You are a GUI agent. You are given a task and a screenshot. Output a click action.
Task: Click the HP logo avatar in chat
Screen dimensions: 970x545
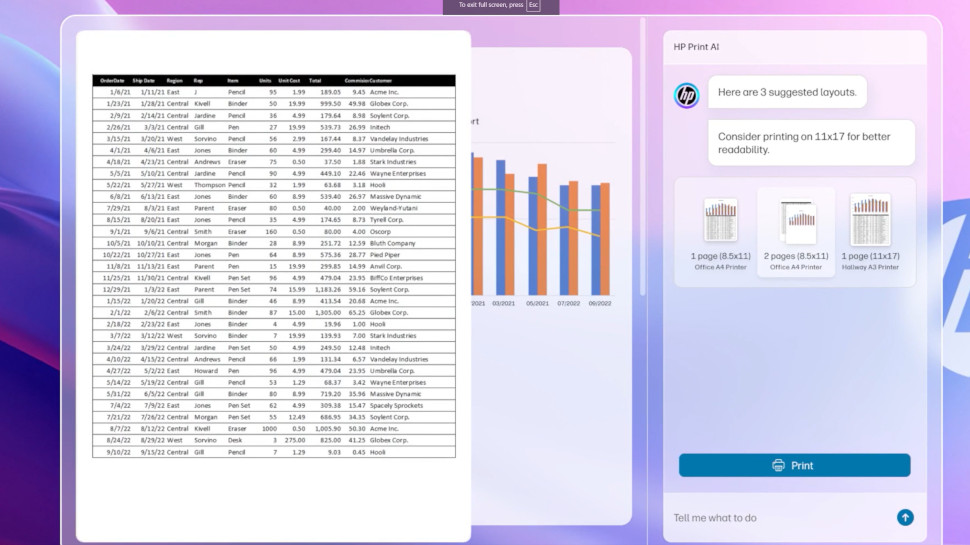click(x=686, y=95)
